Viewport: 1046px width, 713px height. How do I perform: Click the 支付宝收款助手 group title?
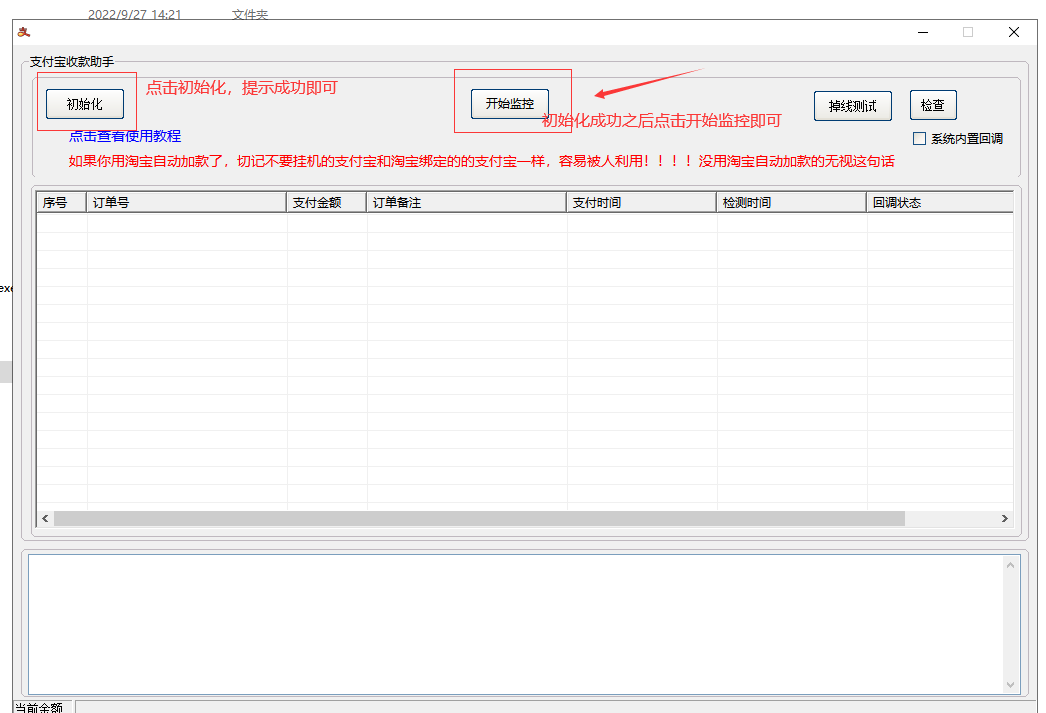[72, 61]
